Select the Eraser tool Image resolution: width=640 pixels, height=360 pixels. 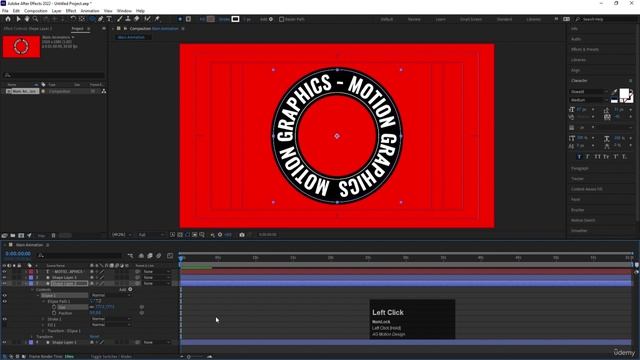click(x=137, y=19)
